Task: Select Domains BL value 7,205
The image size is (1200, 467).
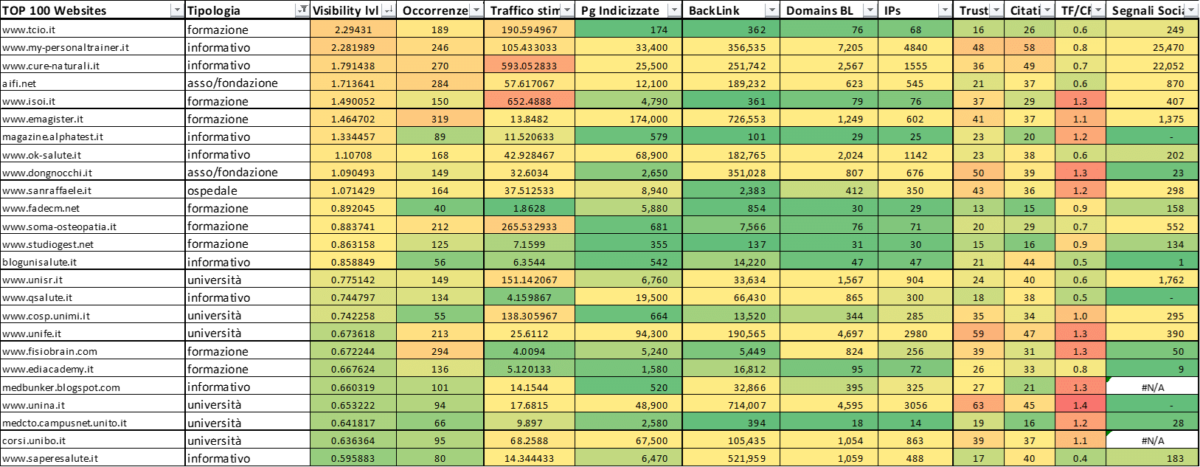Action: pyautogui.click(x=830, y=47)
